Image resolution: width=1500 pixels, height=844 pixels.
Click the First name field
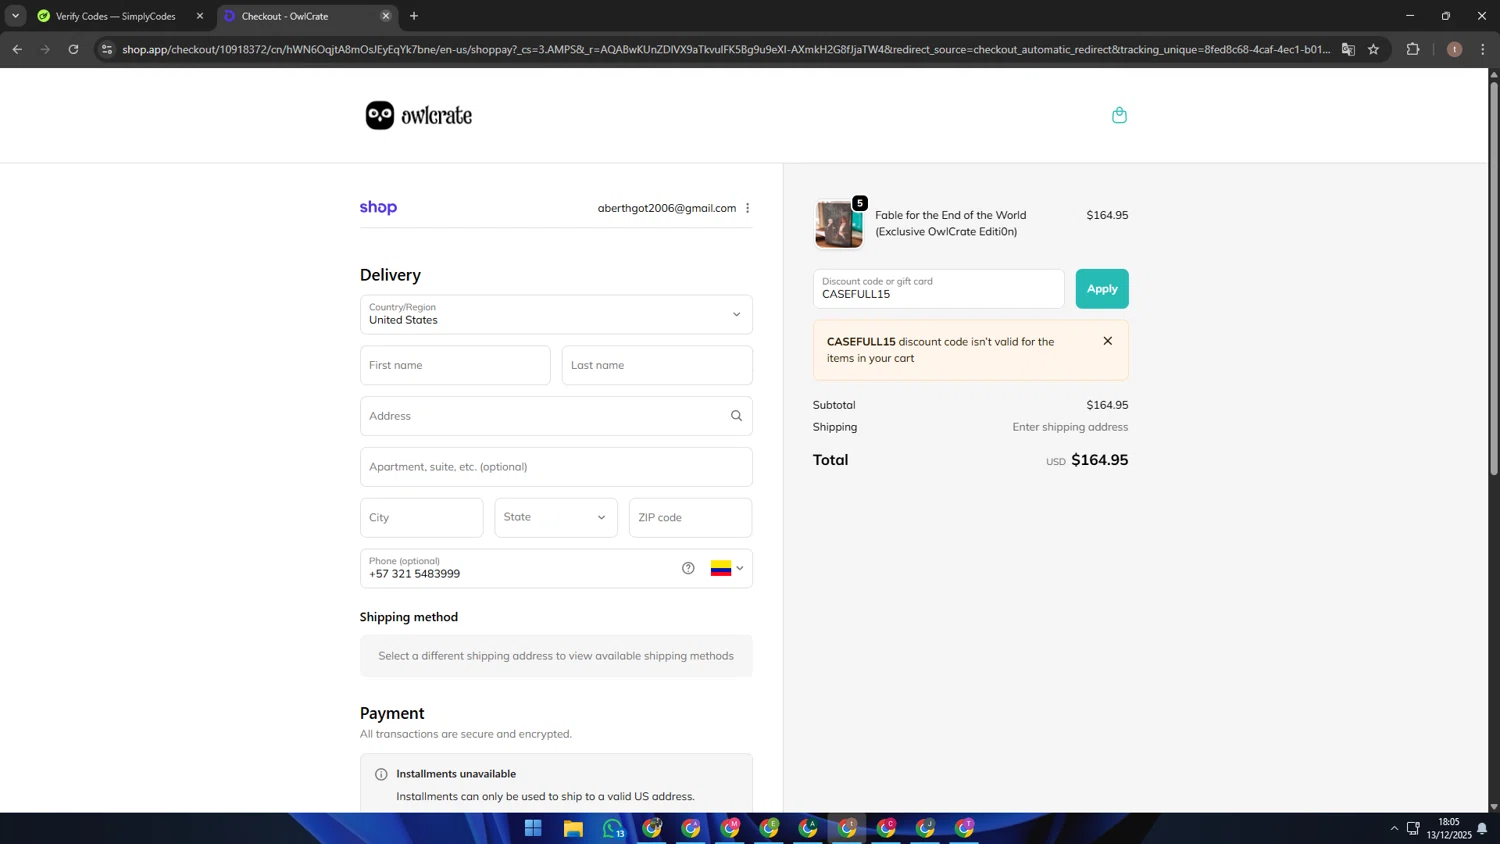[x=455, y=365]
